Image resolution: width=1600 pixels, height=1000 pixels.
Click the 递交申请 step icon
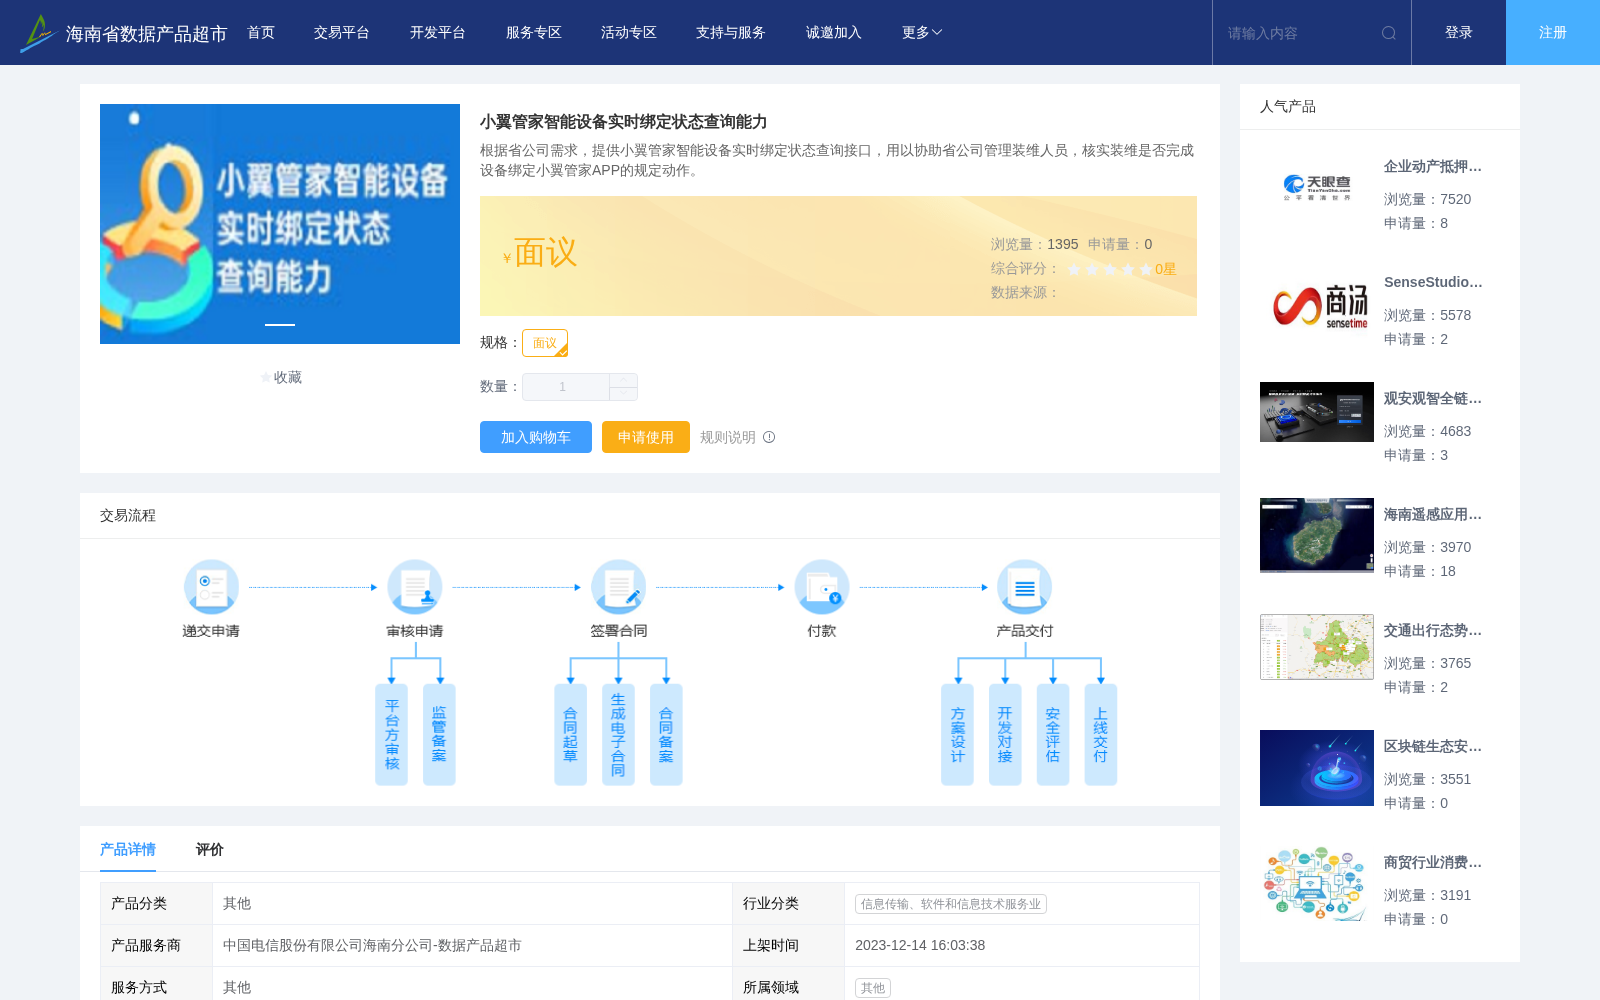pyautogui.click(x=211, y=586)
